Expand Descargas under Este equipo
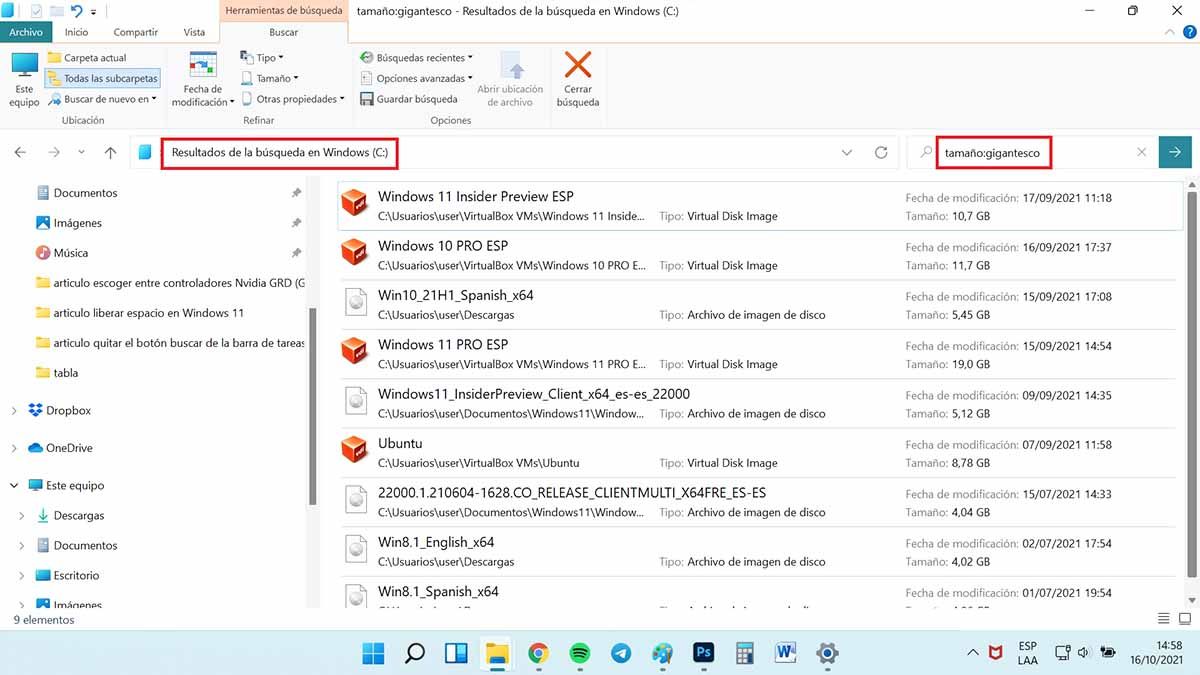 tap(22, 516)
